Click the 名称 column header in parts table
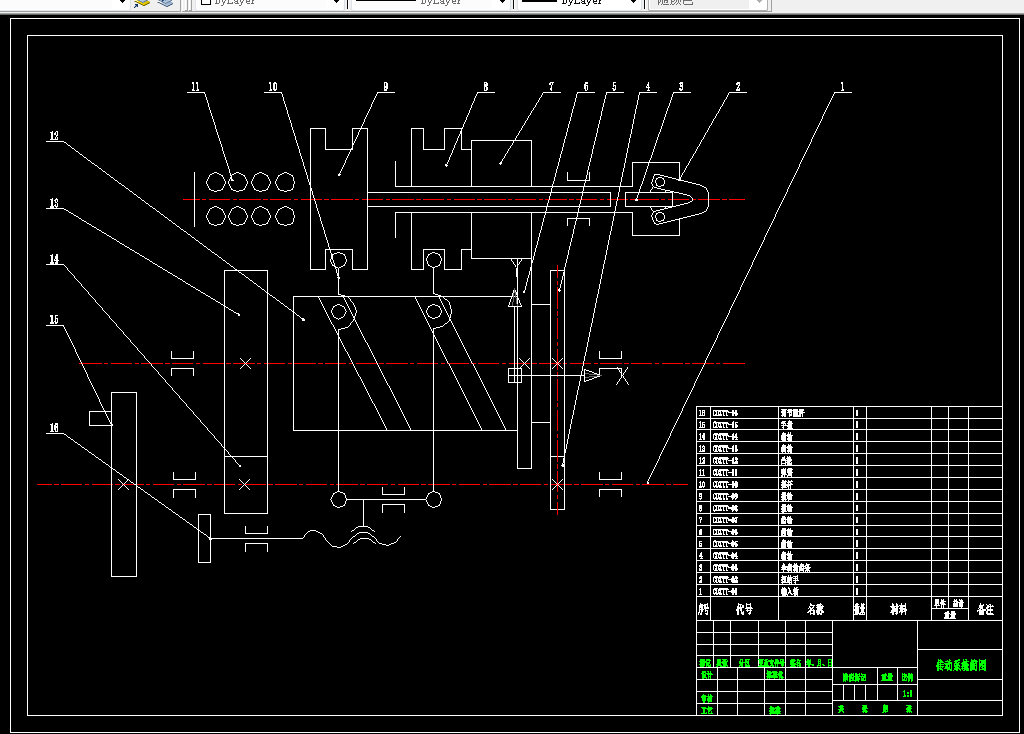Viewport: 1024px width, 734px height. pos(816,609)
